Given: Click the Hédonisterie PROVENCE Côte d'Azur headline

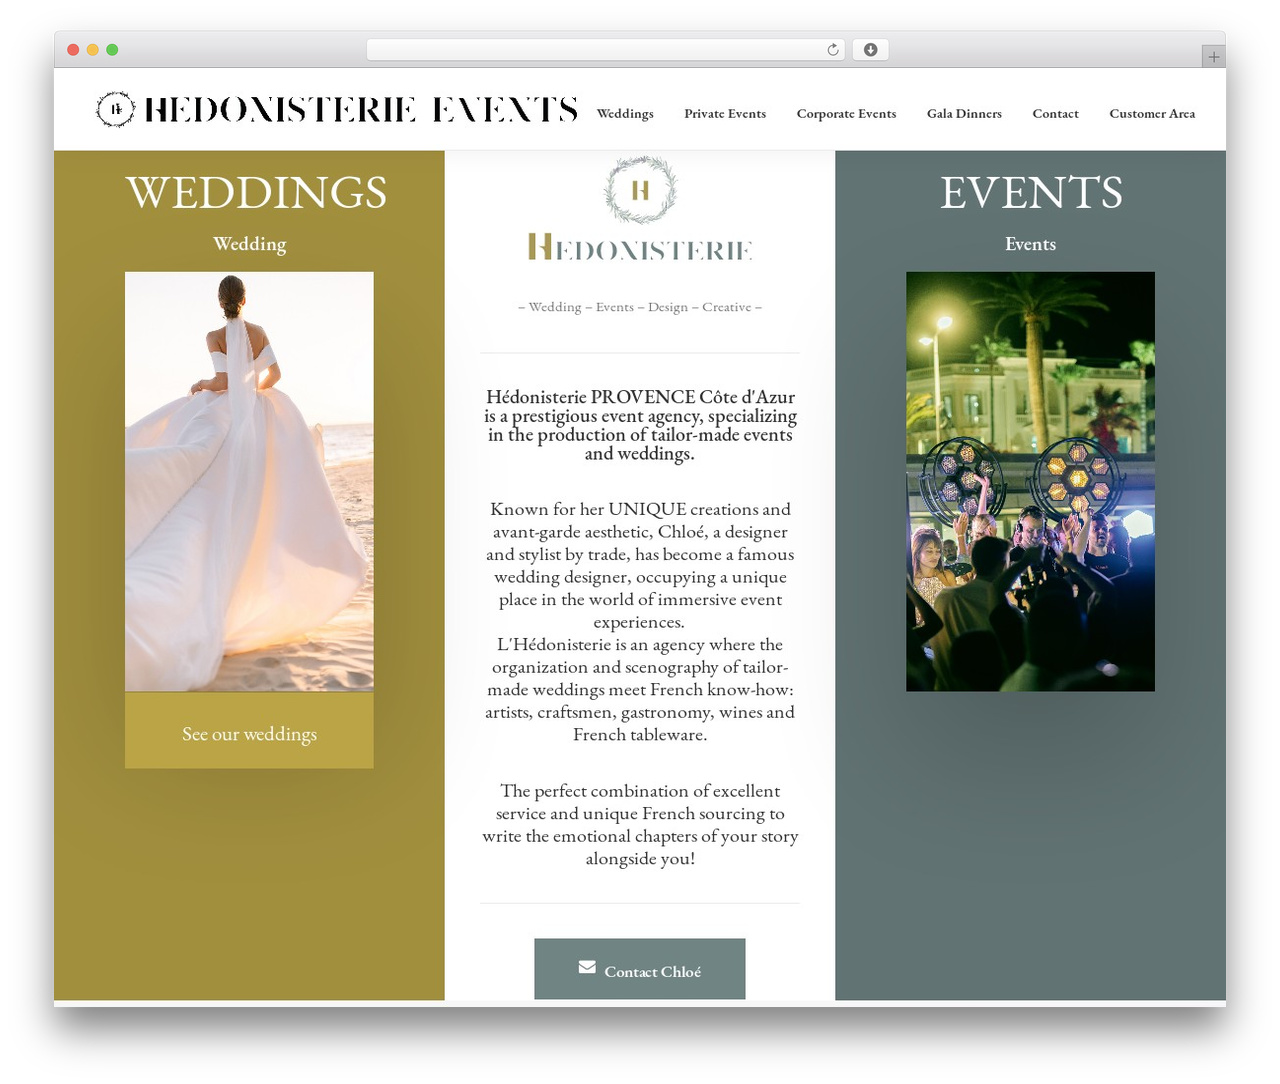Looking at the screenshot, I should pyautogui.click(x=640, y=425).
